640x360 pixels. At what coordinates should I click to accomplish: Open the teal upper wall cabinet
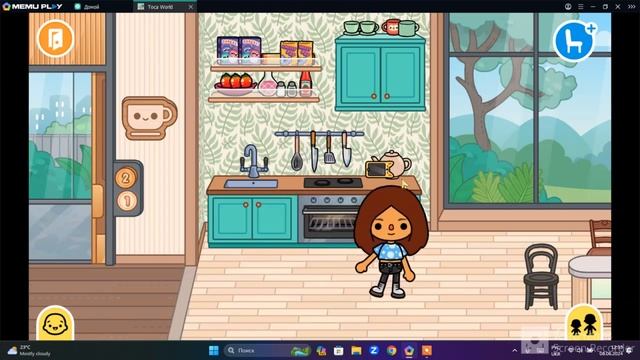coord(380,74)
